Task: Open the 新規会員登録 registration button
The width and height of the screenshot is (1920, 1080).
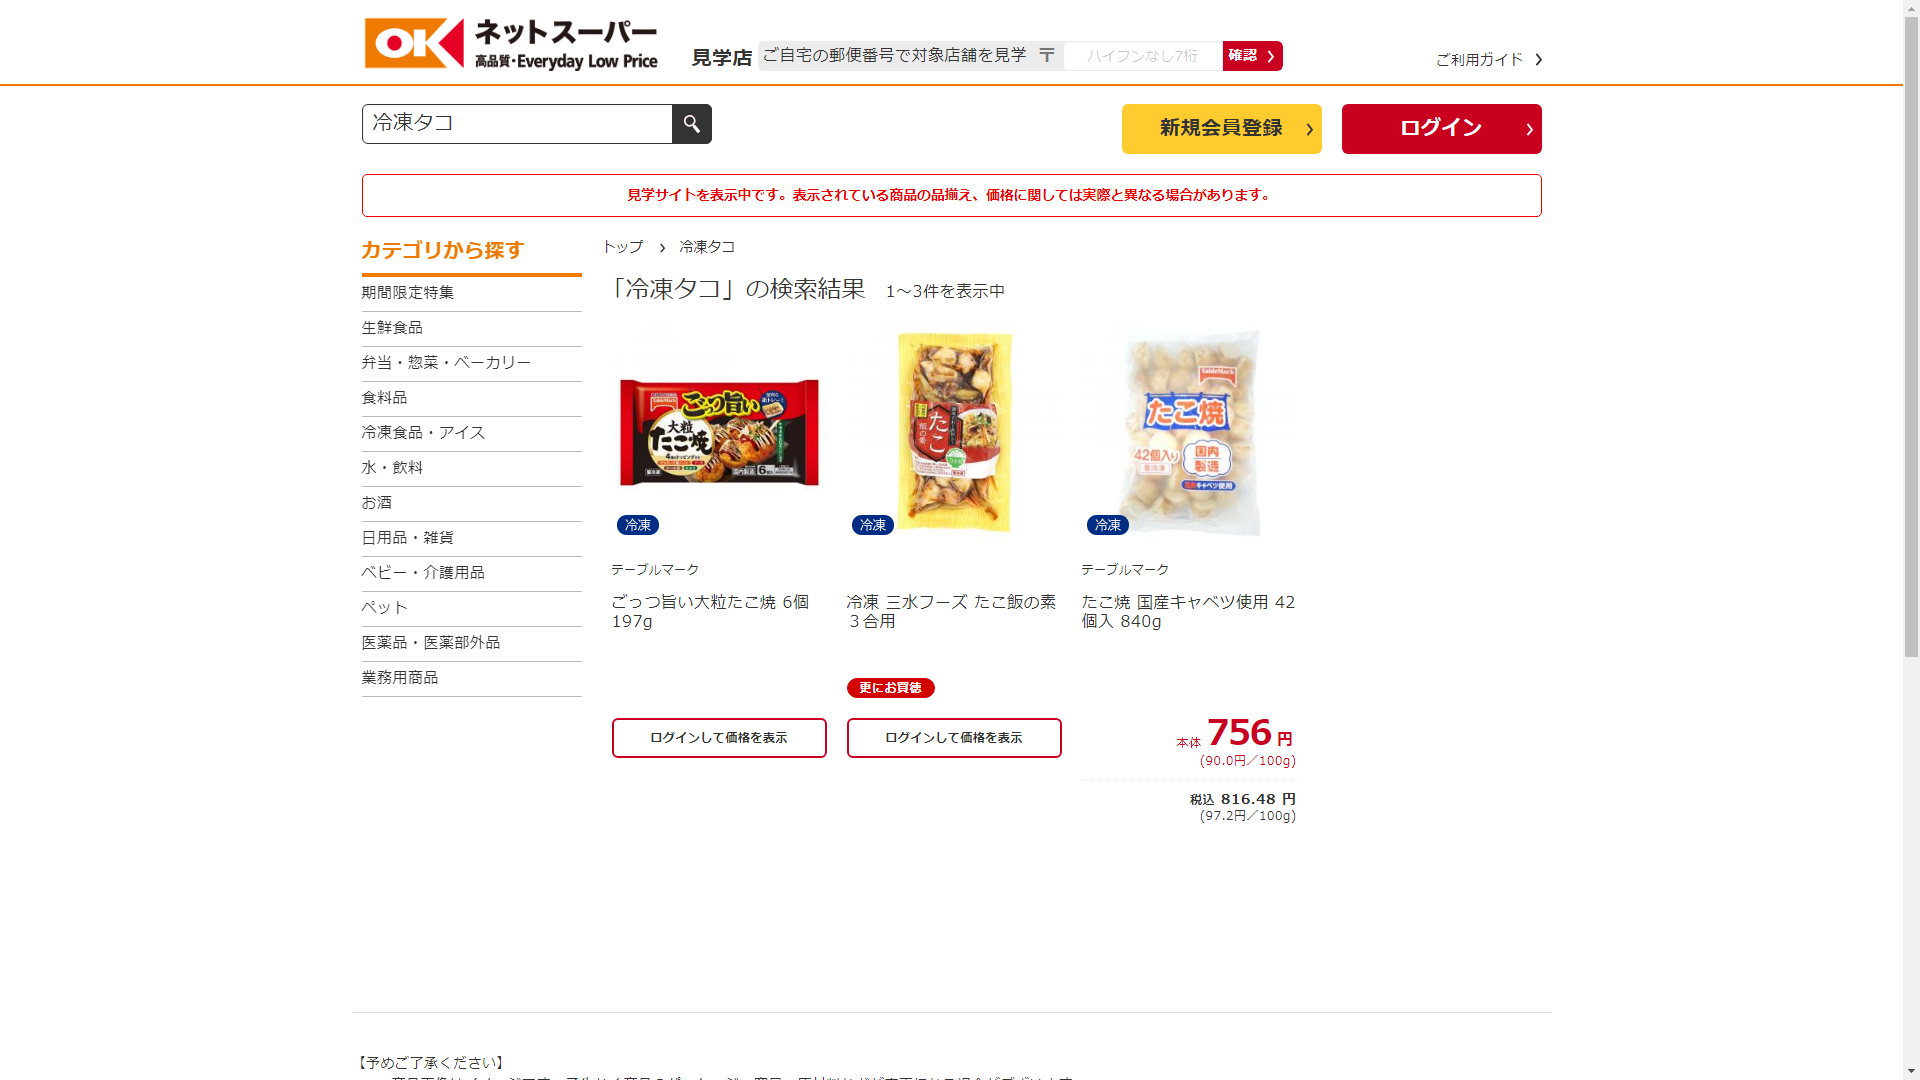Action: tap(1221, 129)
